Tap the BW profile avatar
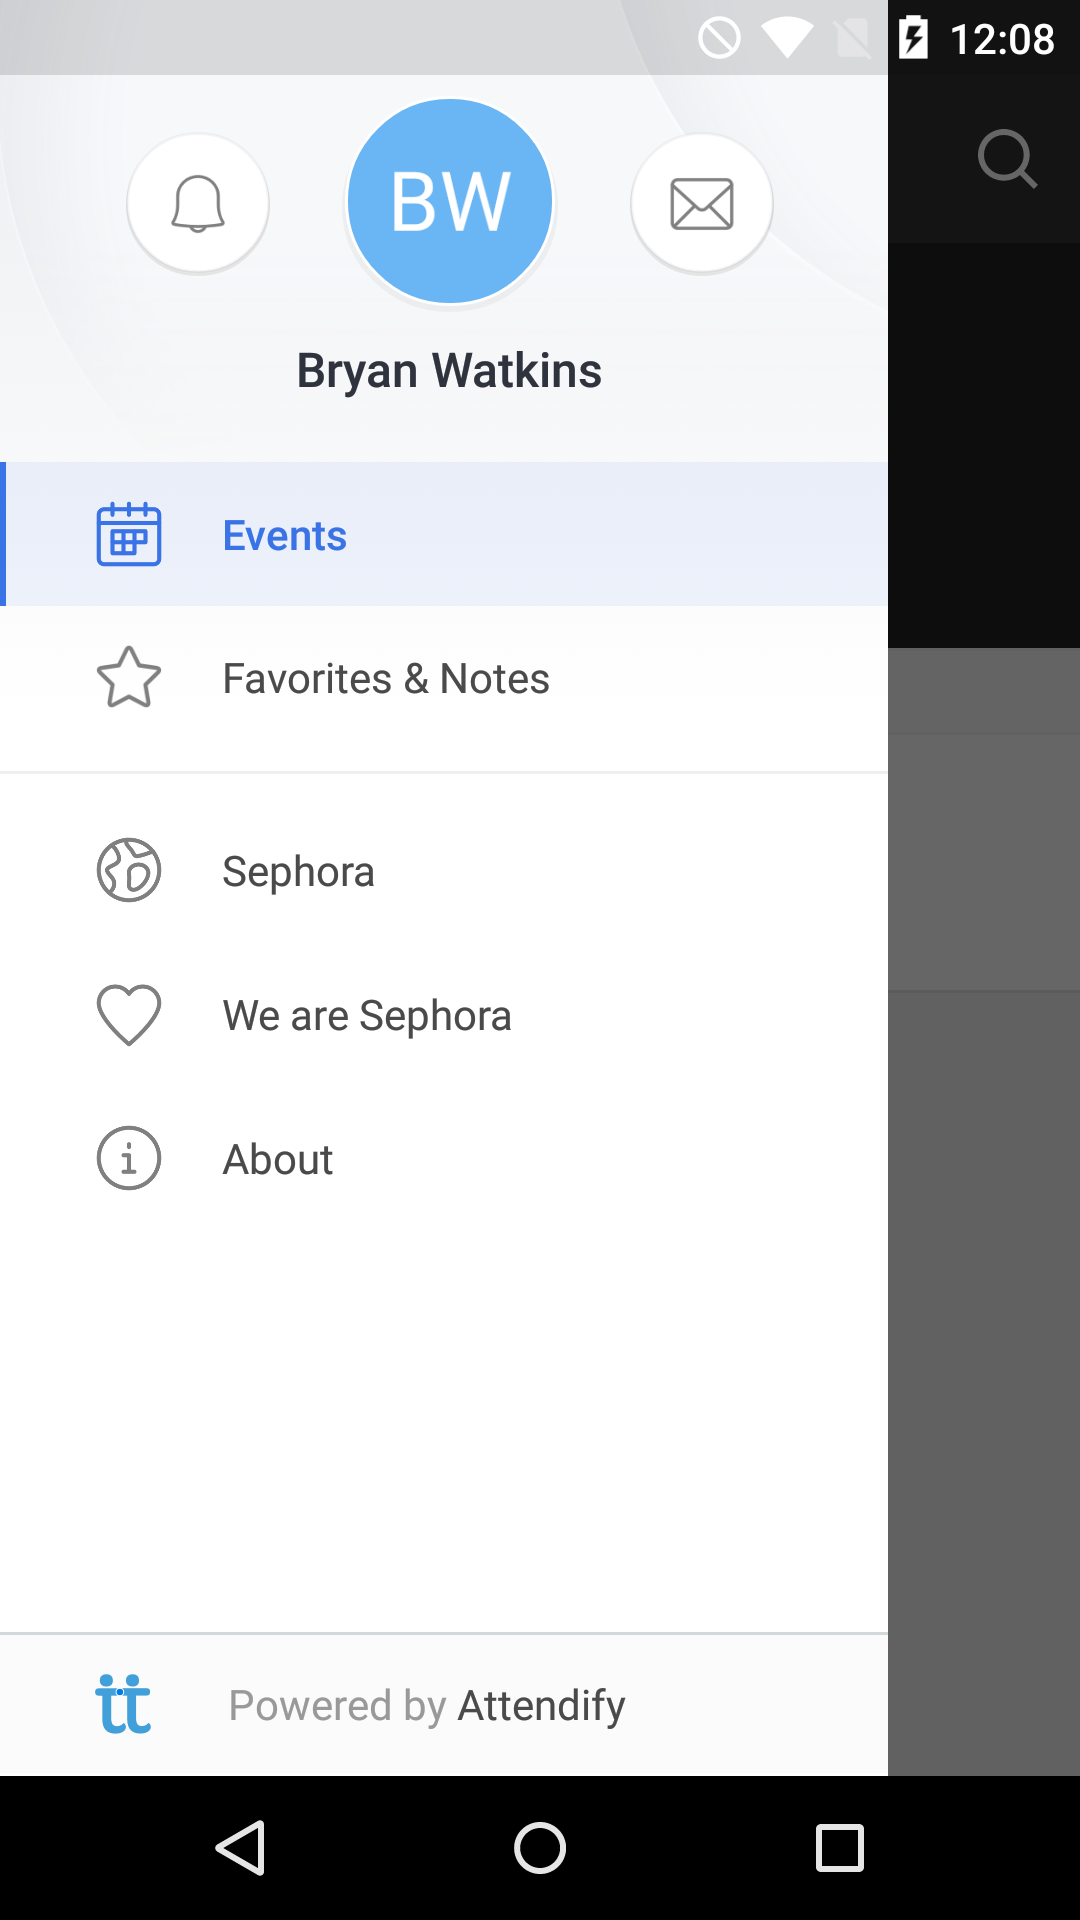This screenshot has height=1920, width=1080. [x=450, y=201]
